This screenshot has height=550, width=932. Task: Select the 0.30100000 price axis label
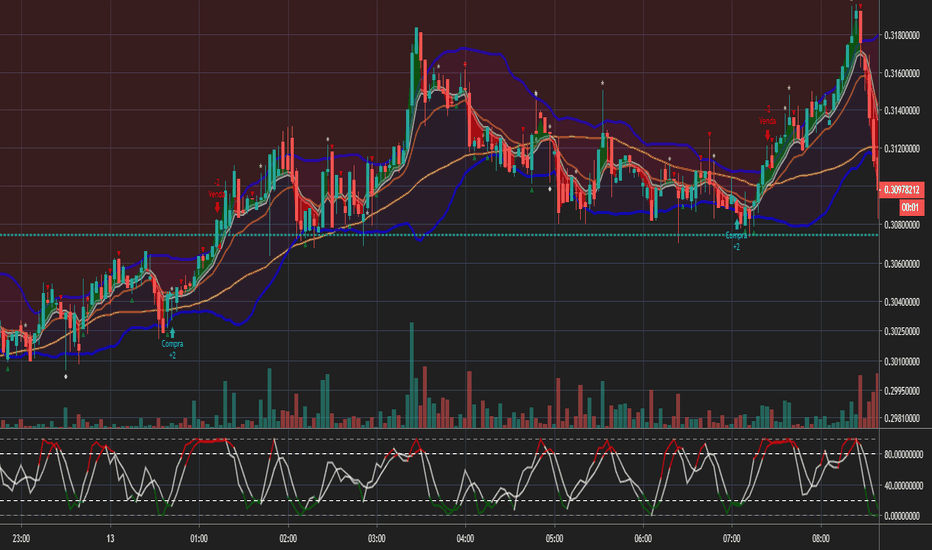coord(902,361)
